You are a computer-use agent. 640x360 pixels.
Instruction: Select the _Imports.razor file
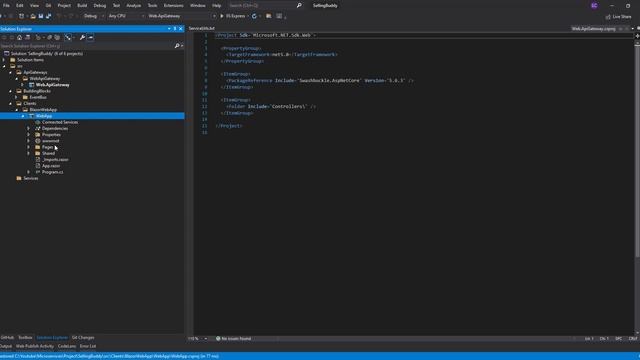tap(55, 160)
